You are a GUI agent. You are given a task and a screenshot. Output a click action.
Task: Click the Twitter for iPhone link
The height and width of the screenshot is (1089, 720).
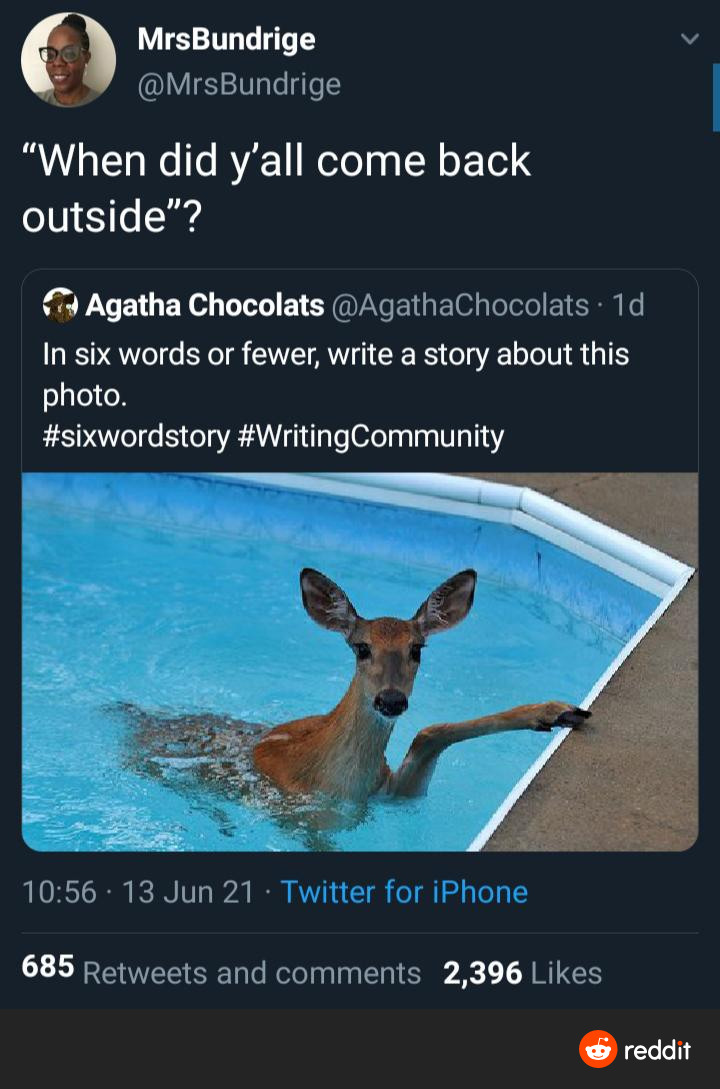tap(404, 891)
